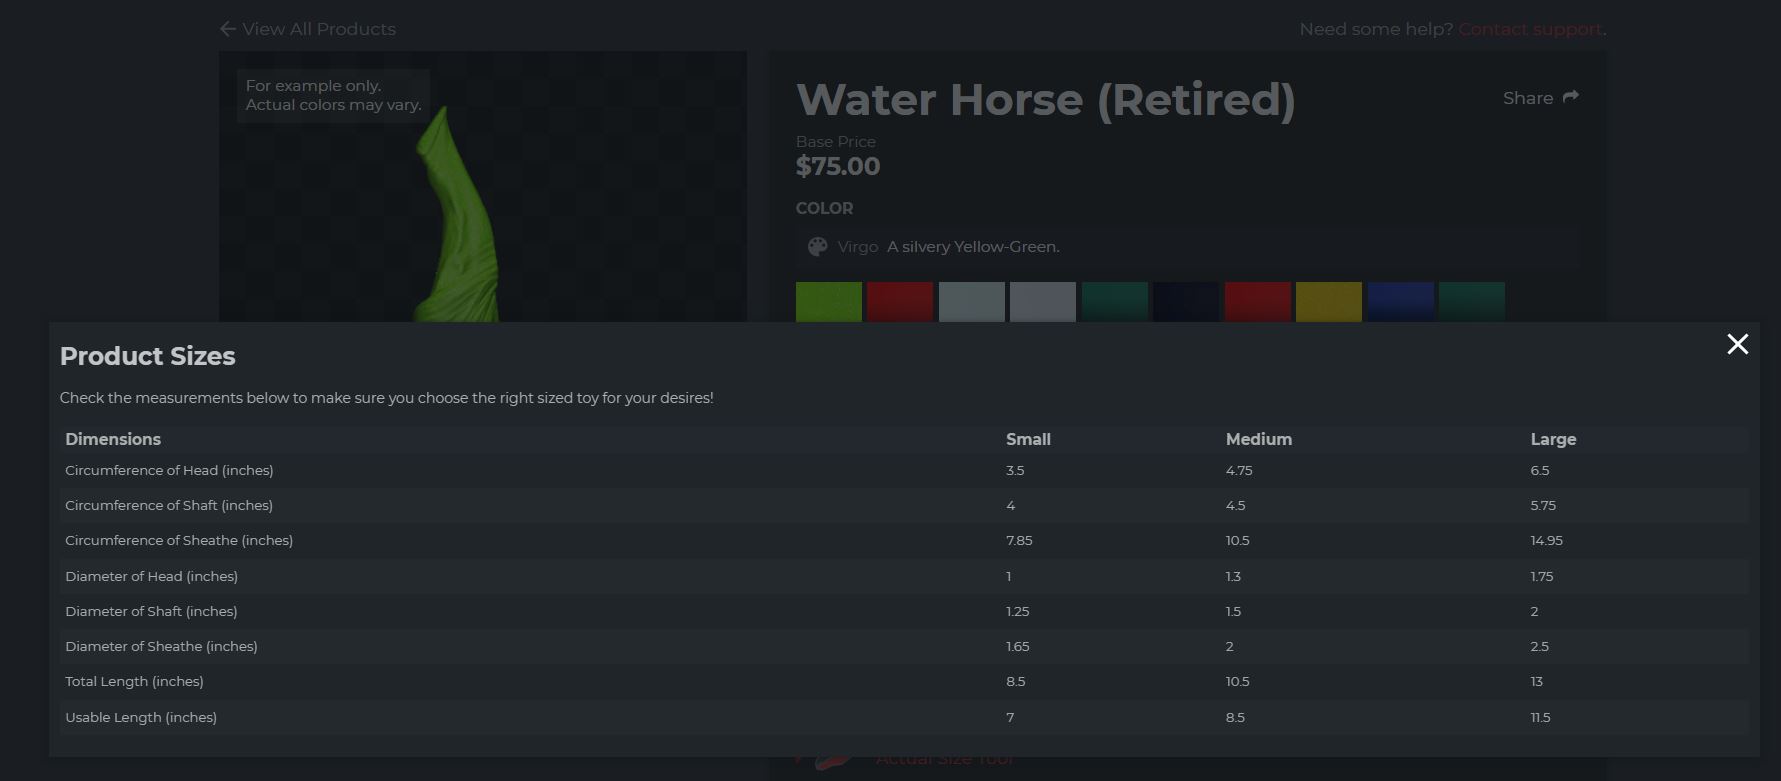Image resolution: width=1781 pixels, height=781 pixels.
Task: Select the yellow color swatch
Action: (1329, 302)
